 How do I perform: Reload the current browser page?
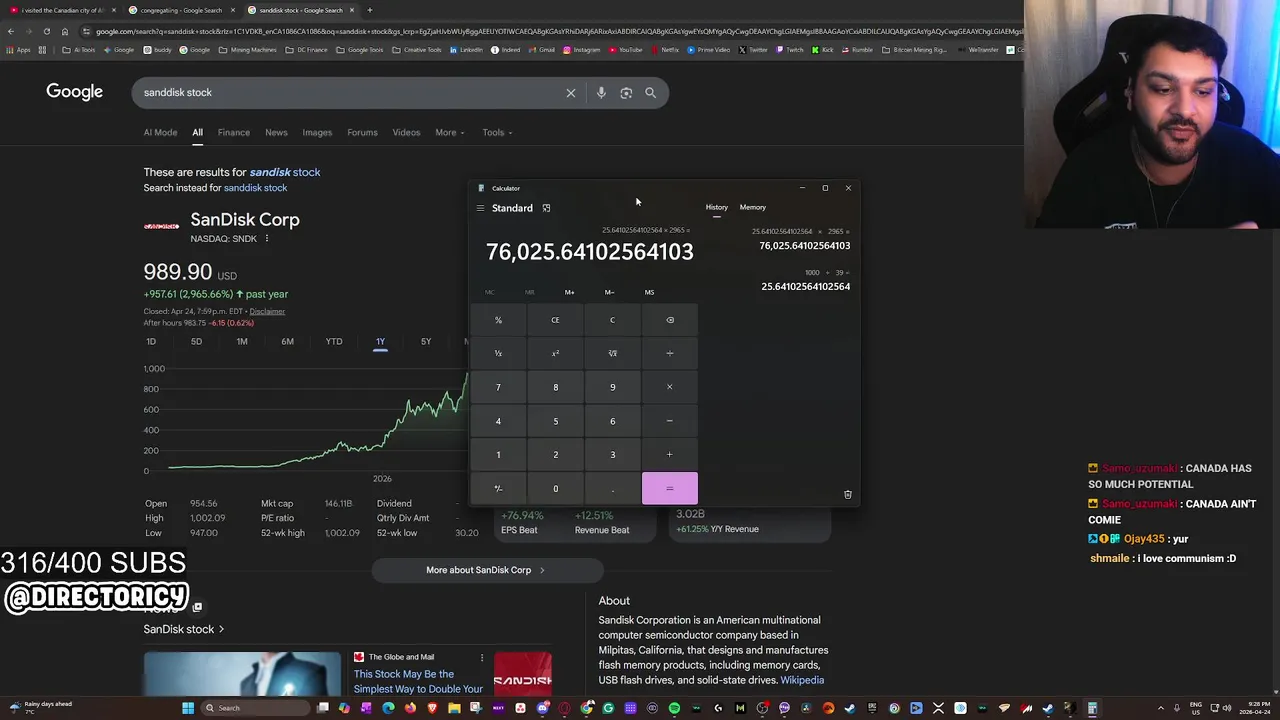pos(46,31)
